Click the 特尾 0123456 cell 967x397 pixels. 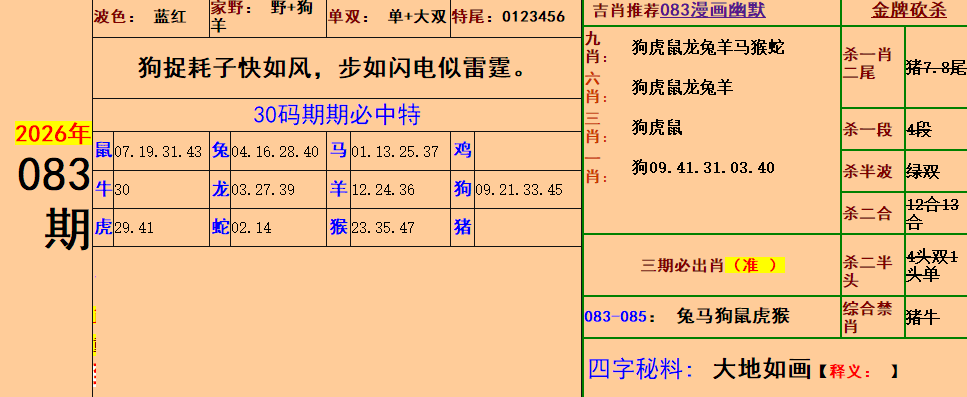(516, 18)
